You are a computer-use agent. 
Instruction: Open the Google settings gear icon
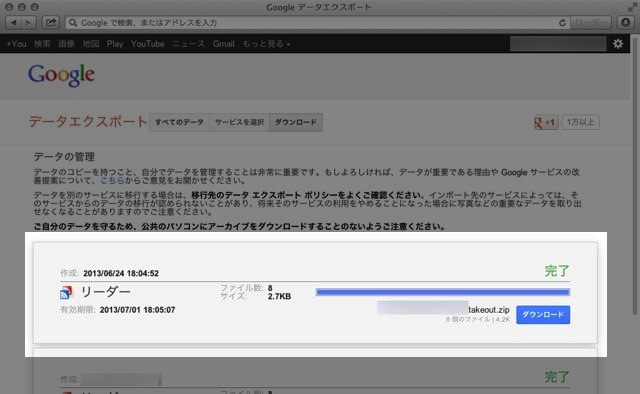618,44
